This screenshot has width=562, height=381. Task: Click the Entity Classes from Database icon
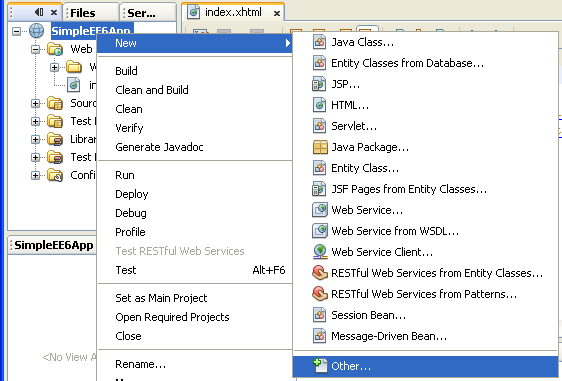(x=319, y=63)
